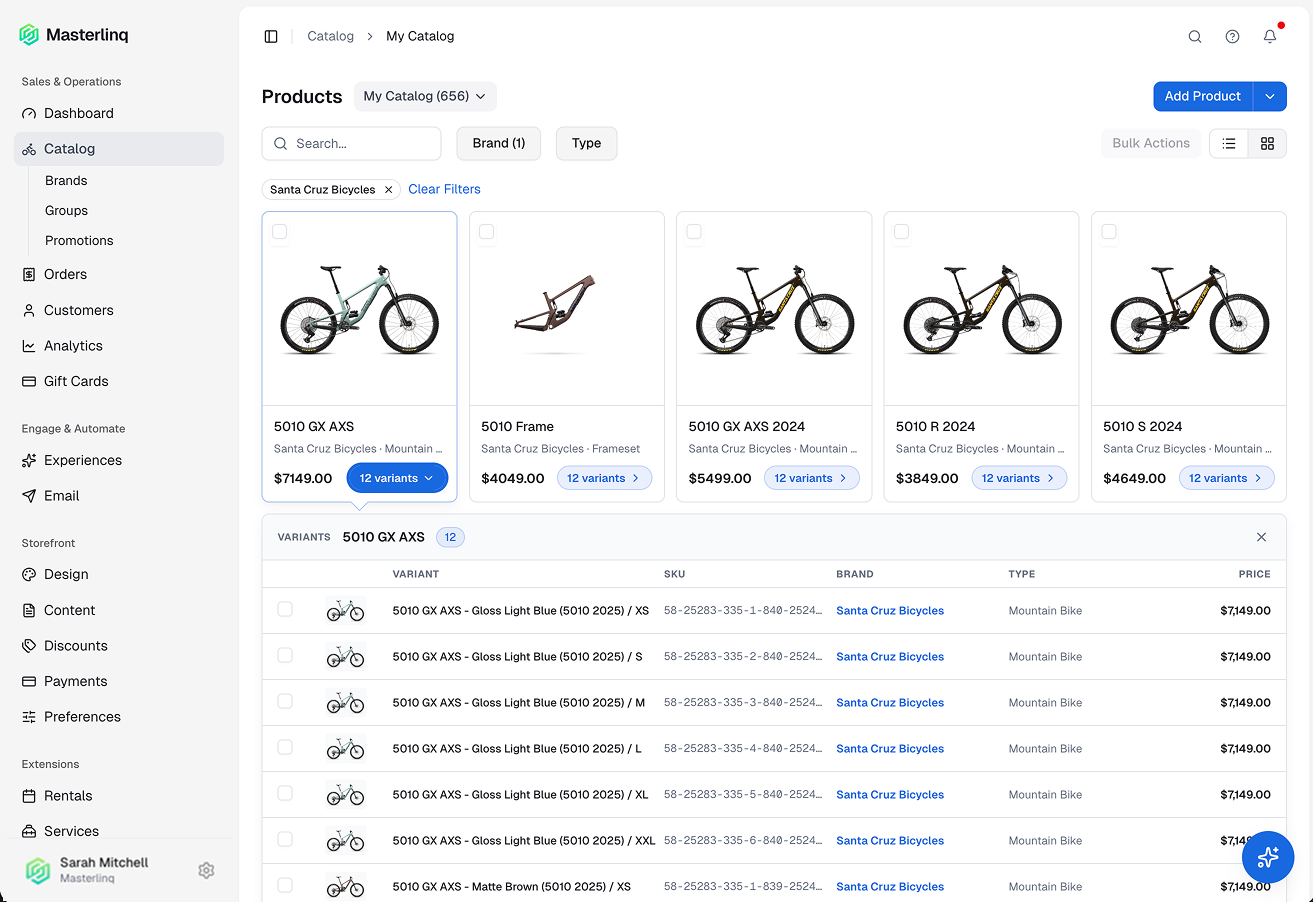Viewport: 1313px width, 902px height.
Task: Click the Gift Cards icon
Action: point(29,381)
